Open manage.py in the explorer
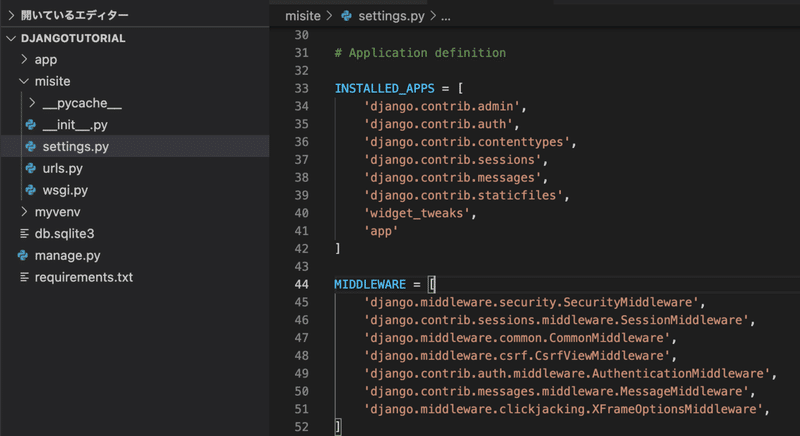The height and width of the screenshot is (436, 800). click(67, 255)
